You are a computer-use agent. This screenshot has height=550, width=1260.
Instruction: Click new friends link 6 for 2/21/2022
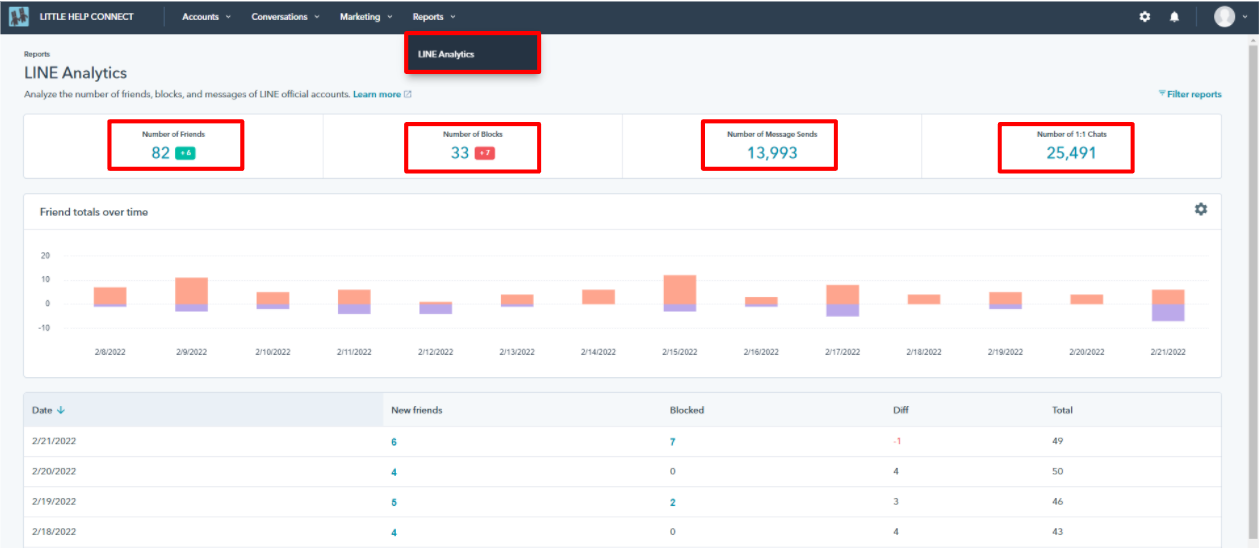(x=394, y=442)
